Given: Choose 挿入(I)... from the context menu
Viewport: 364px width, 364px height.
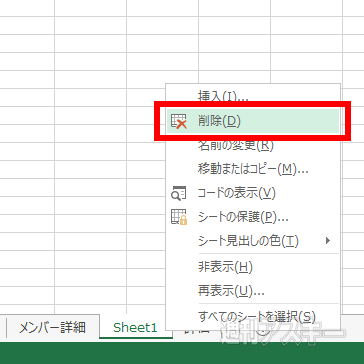Looking at the screenshot, I should pyautogui.click(x=253, y=97).
